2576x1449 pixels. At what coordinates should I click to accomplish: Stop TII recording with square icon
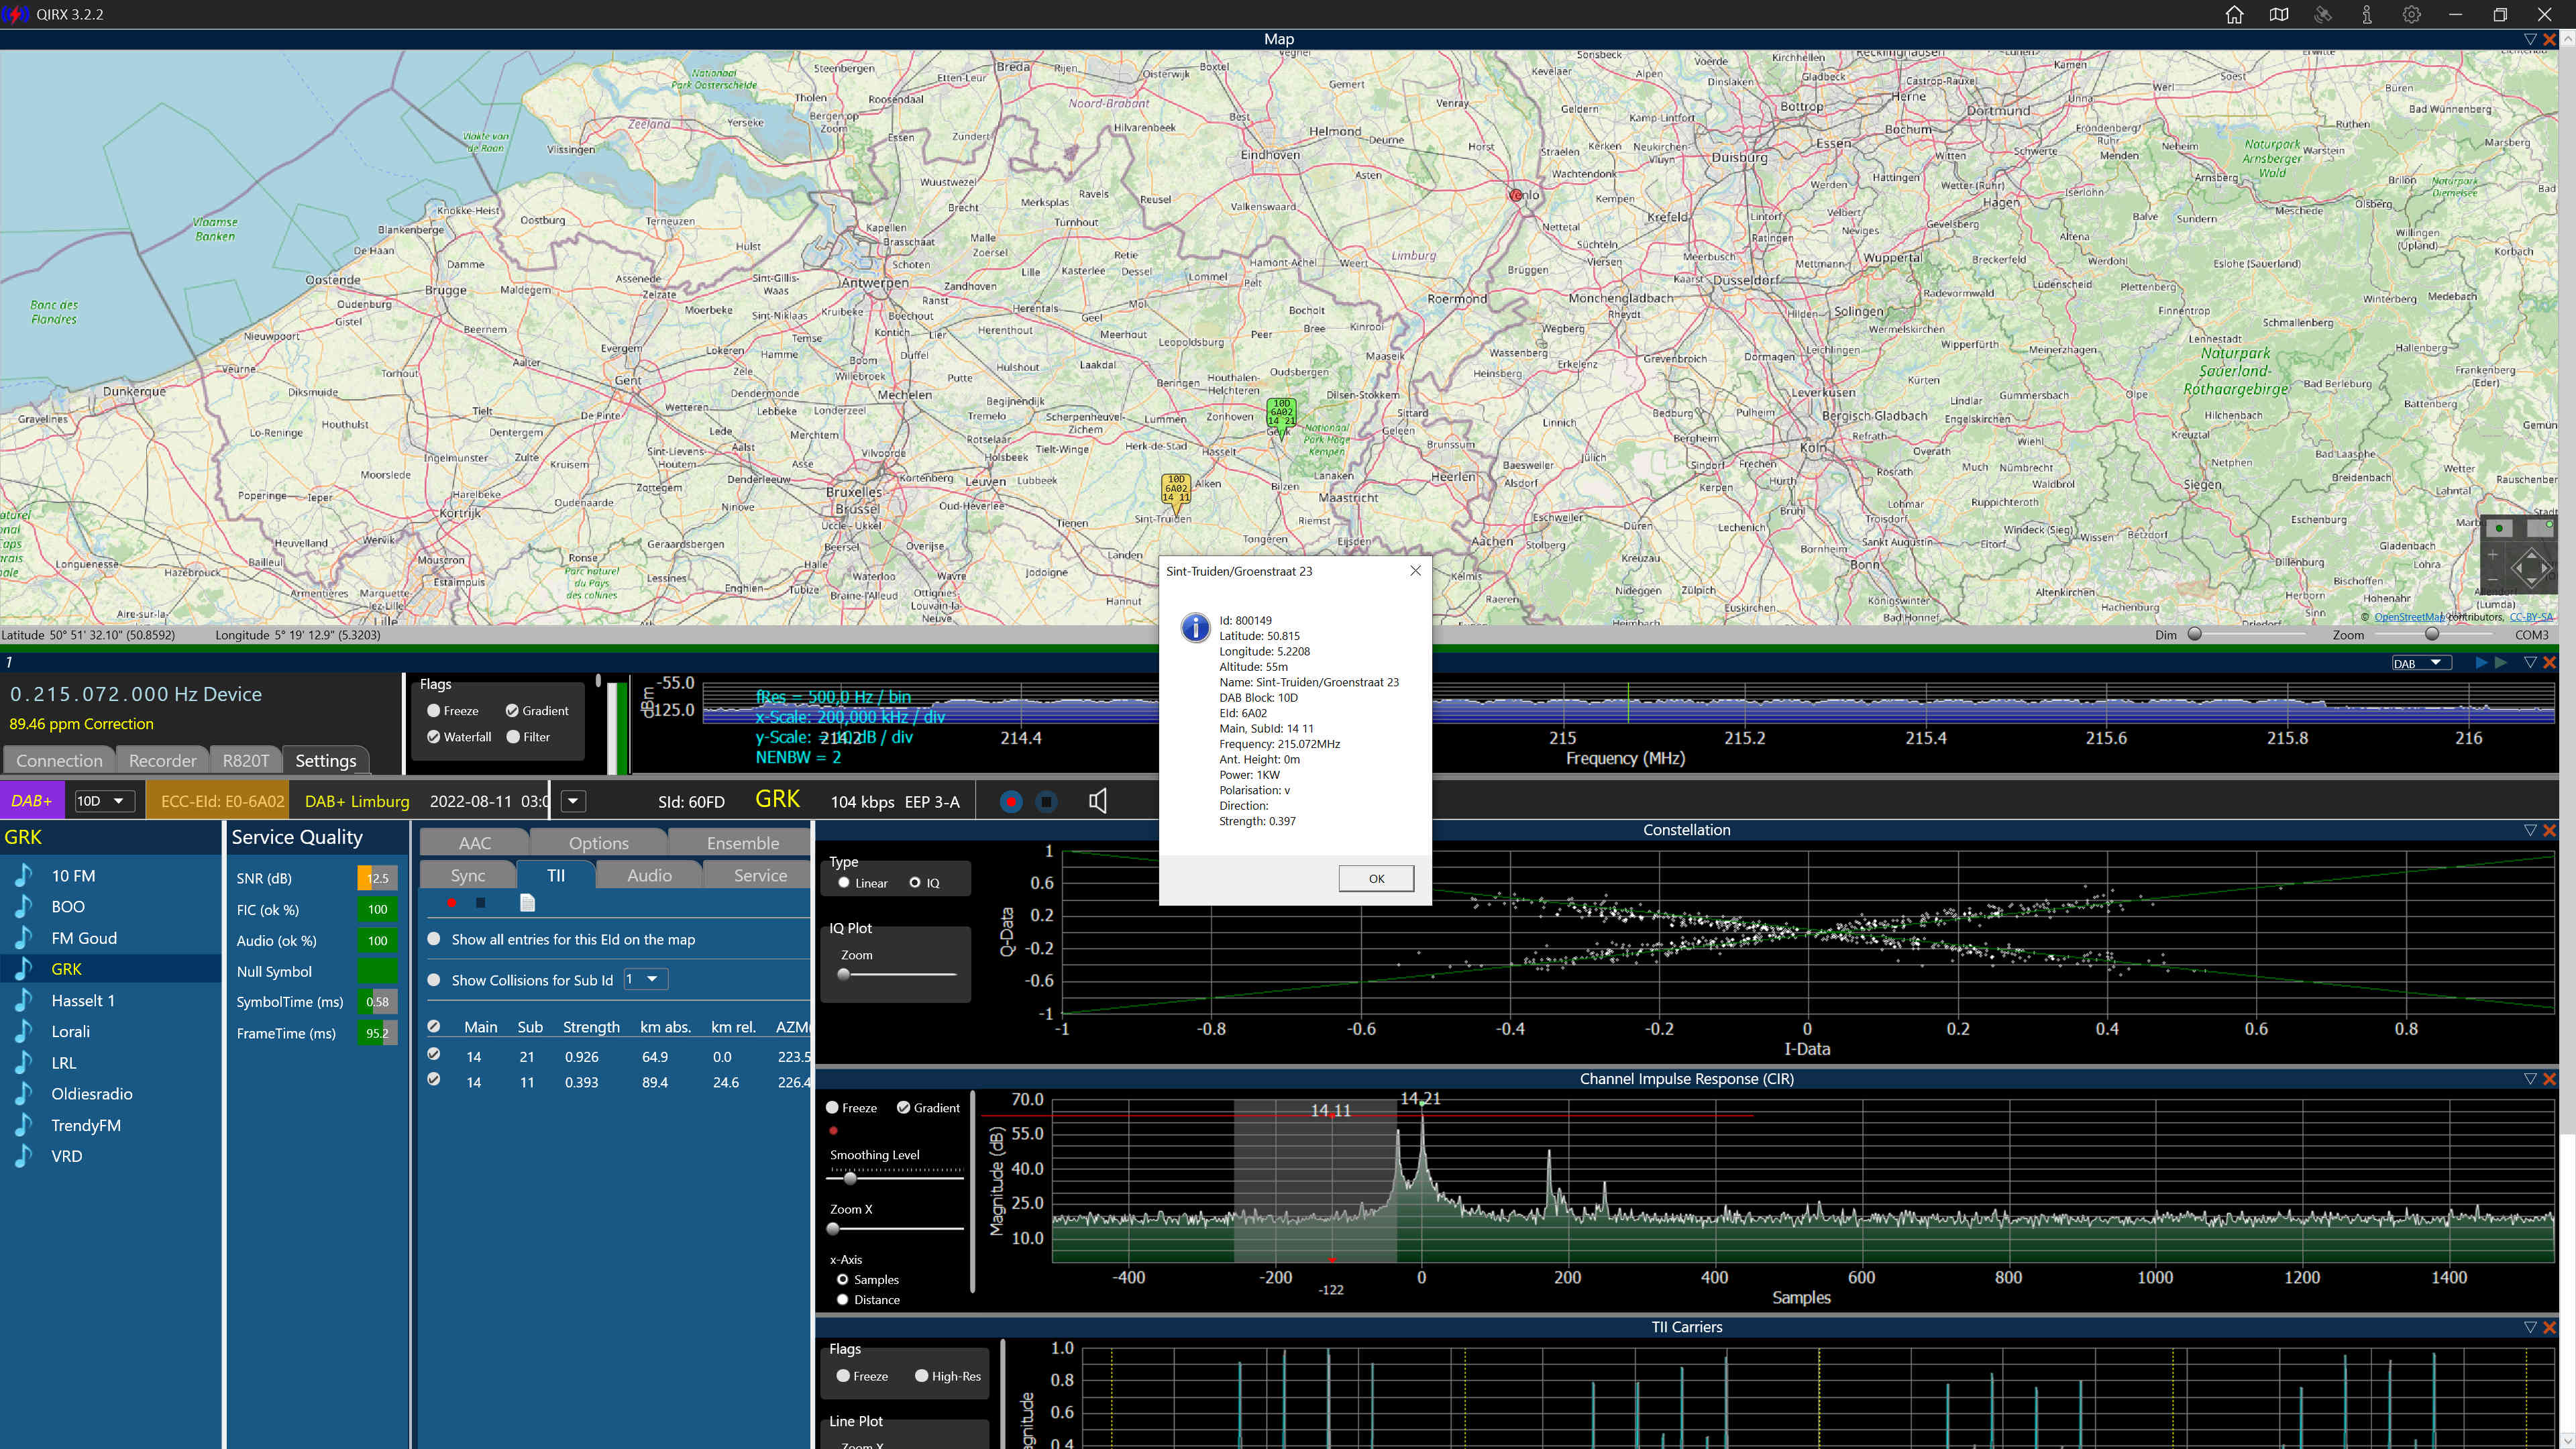point(481,903)
